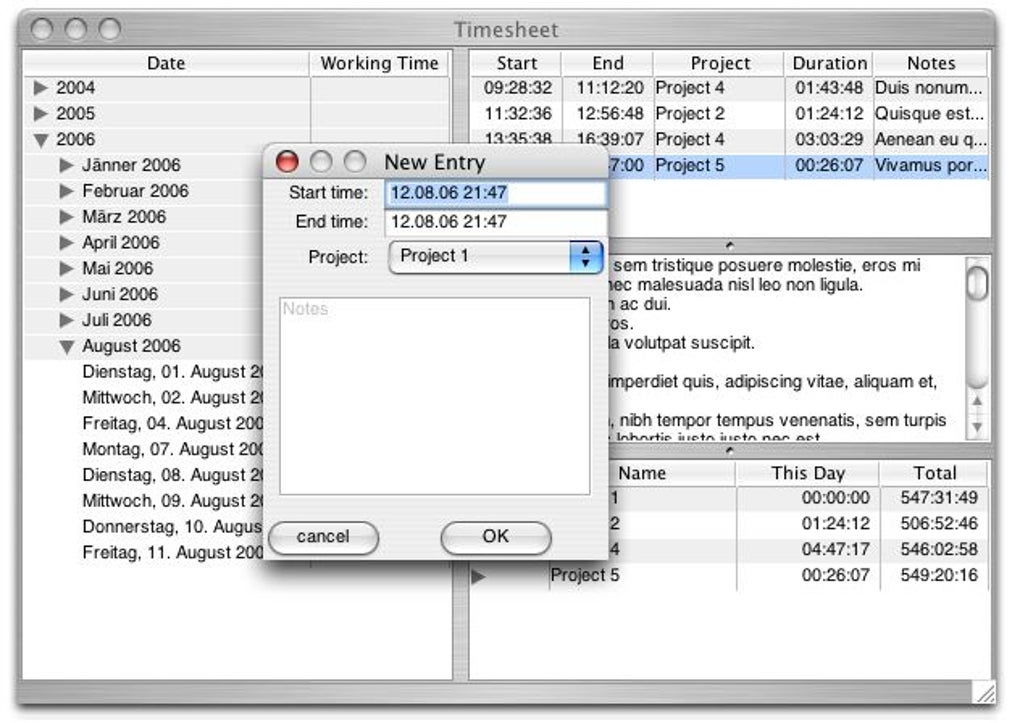1020x723 pixels.
Task: Expand Mai 2006 month
Action: [66, 269]
